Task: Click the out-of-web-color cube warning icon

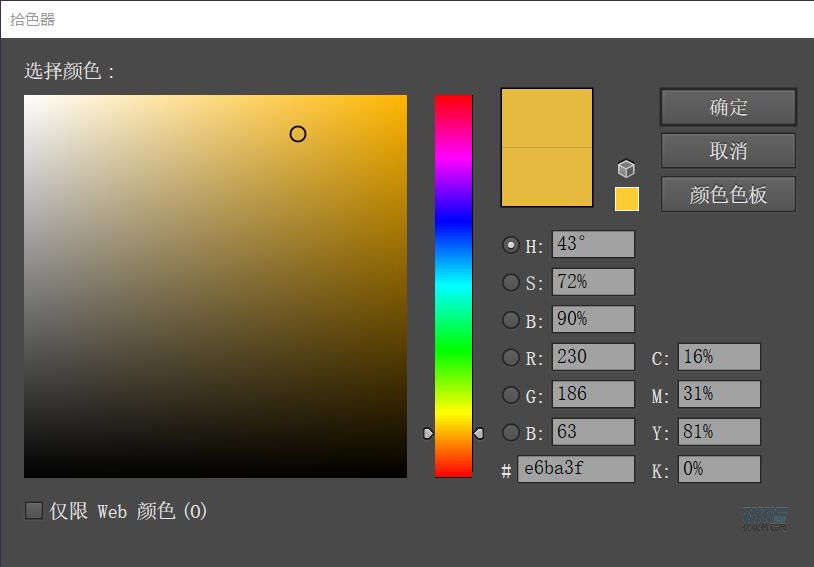Action: point(626,169)
